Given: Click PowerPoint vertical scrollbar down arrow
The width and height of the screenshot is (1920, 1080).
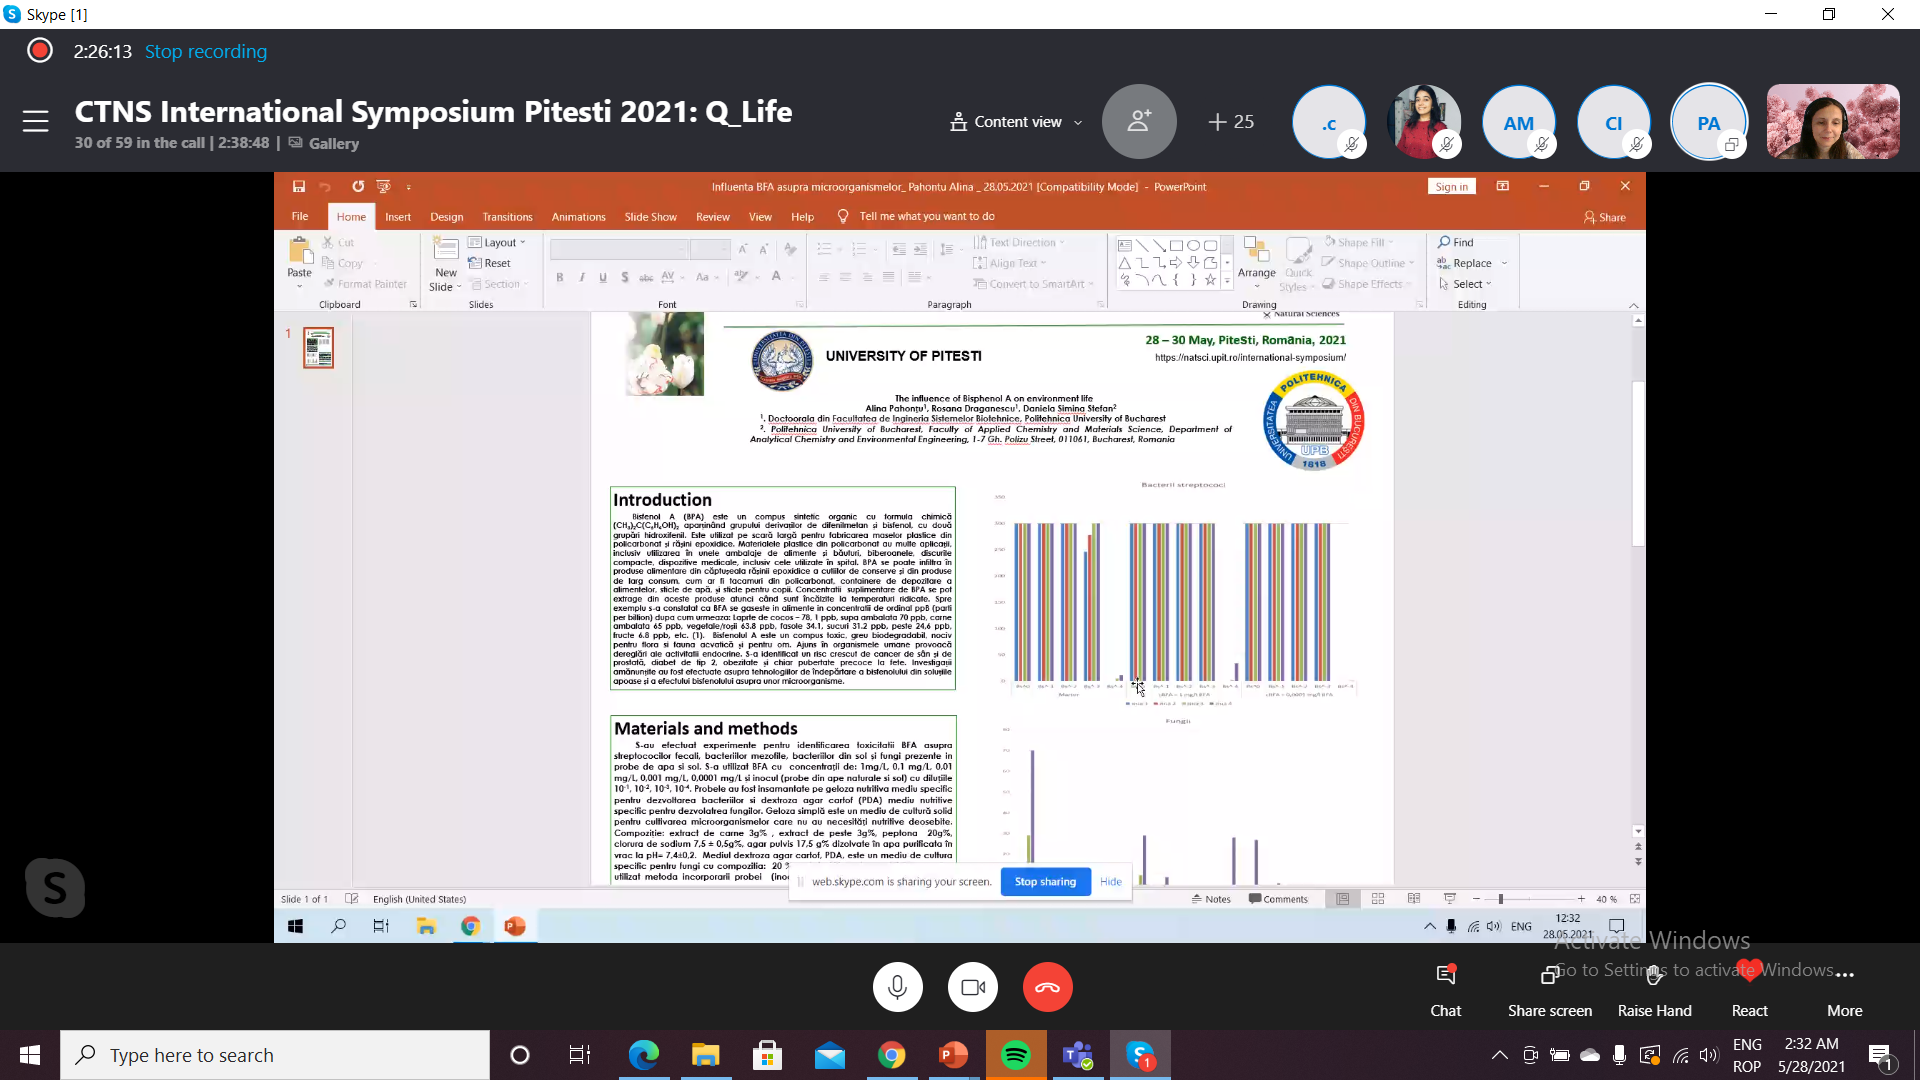Looking at the screenshot, I should [x=1638, y=831].
